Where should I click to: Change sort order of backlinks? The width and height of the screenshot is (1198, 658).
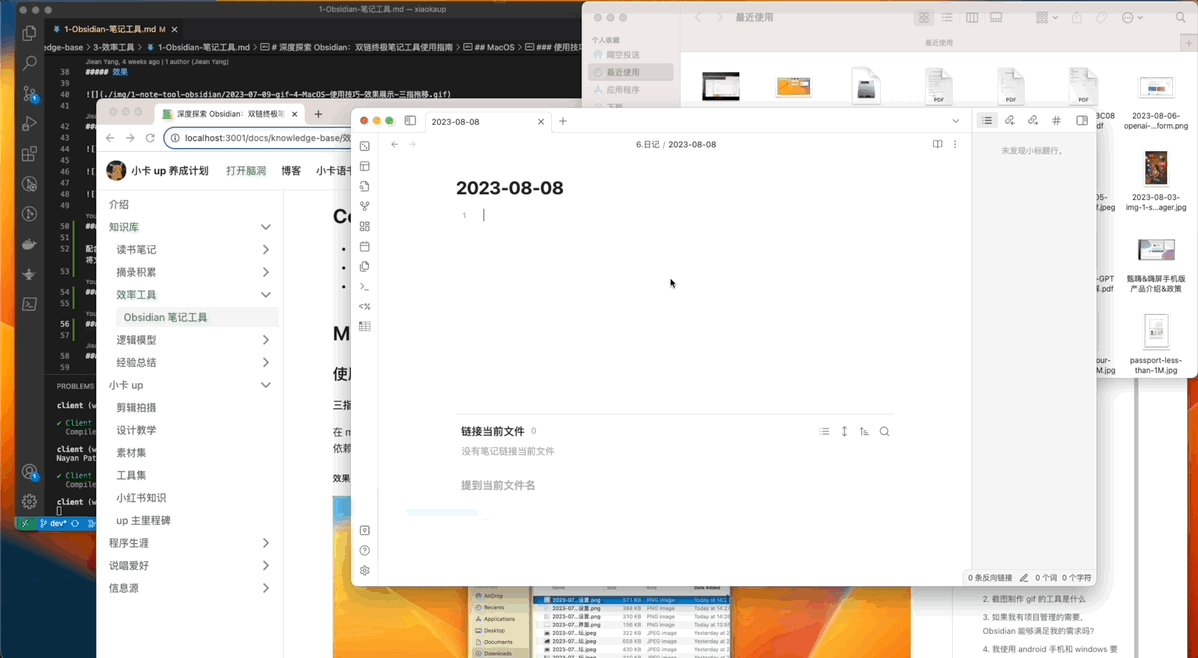tap(864, 432)
